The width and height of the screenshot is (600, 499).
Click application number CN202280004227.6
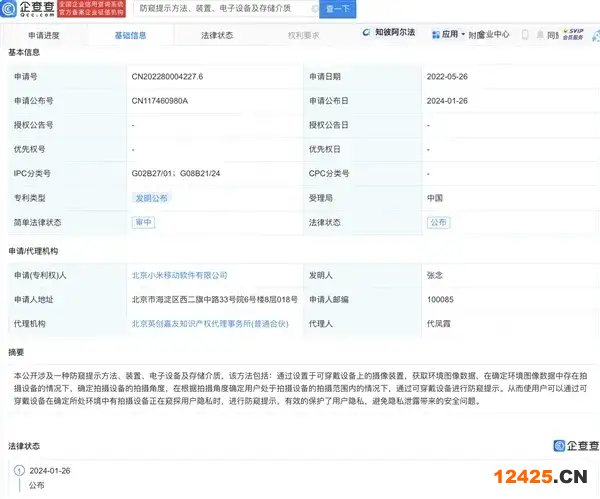[x=167, y=77]
